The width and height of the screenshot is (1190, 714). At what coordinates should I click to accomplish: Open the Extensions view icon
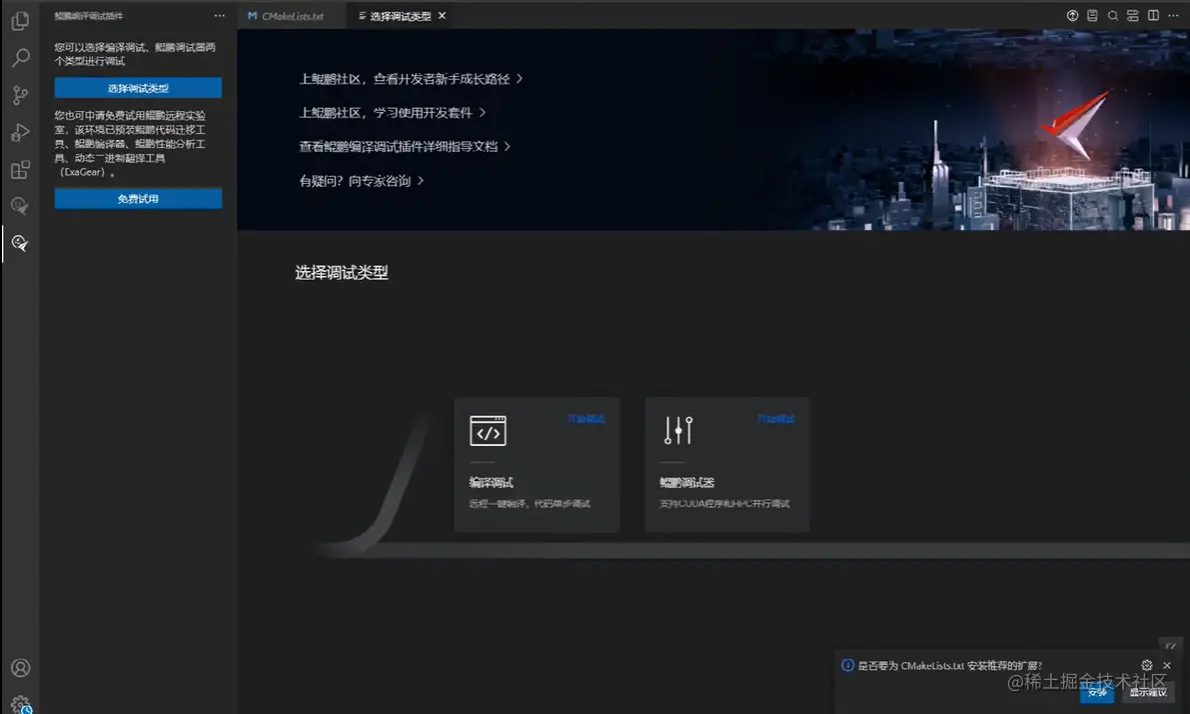point(20,169)
